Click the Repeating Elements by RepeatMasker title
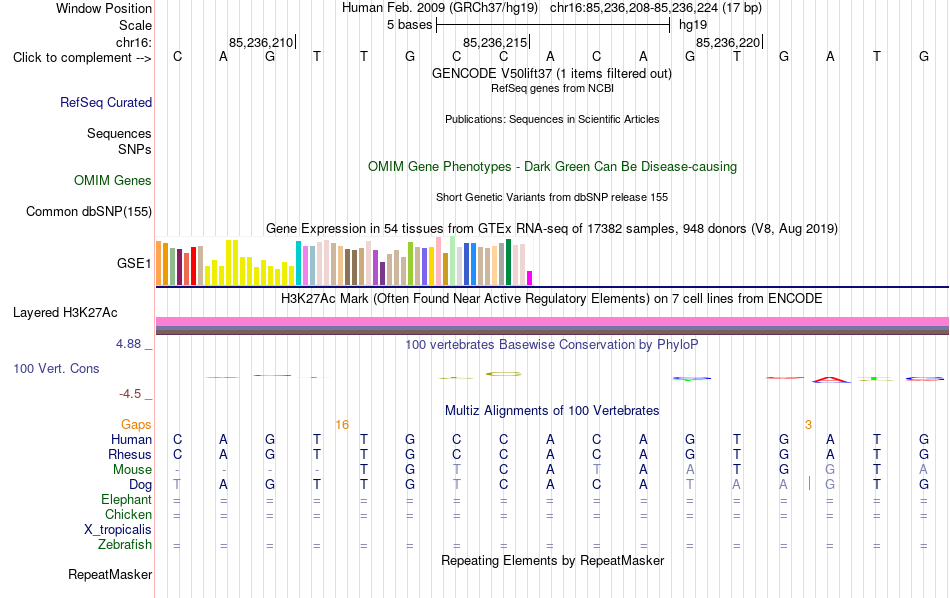 (552, 560)
